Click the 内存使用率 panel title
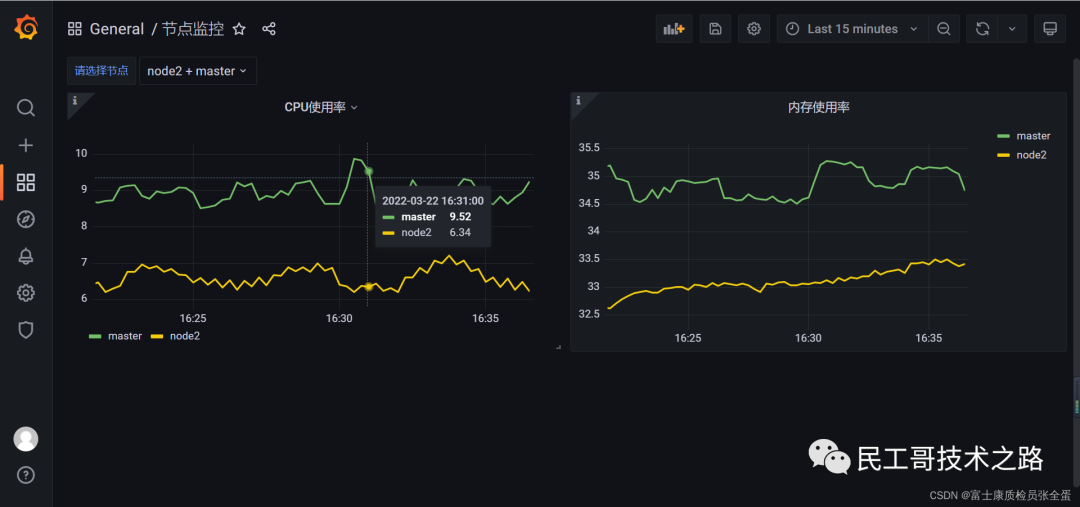Viewport: 1080px width, 507px height. click(818, 107)
